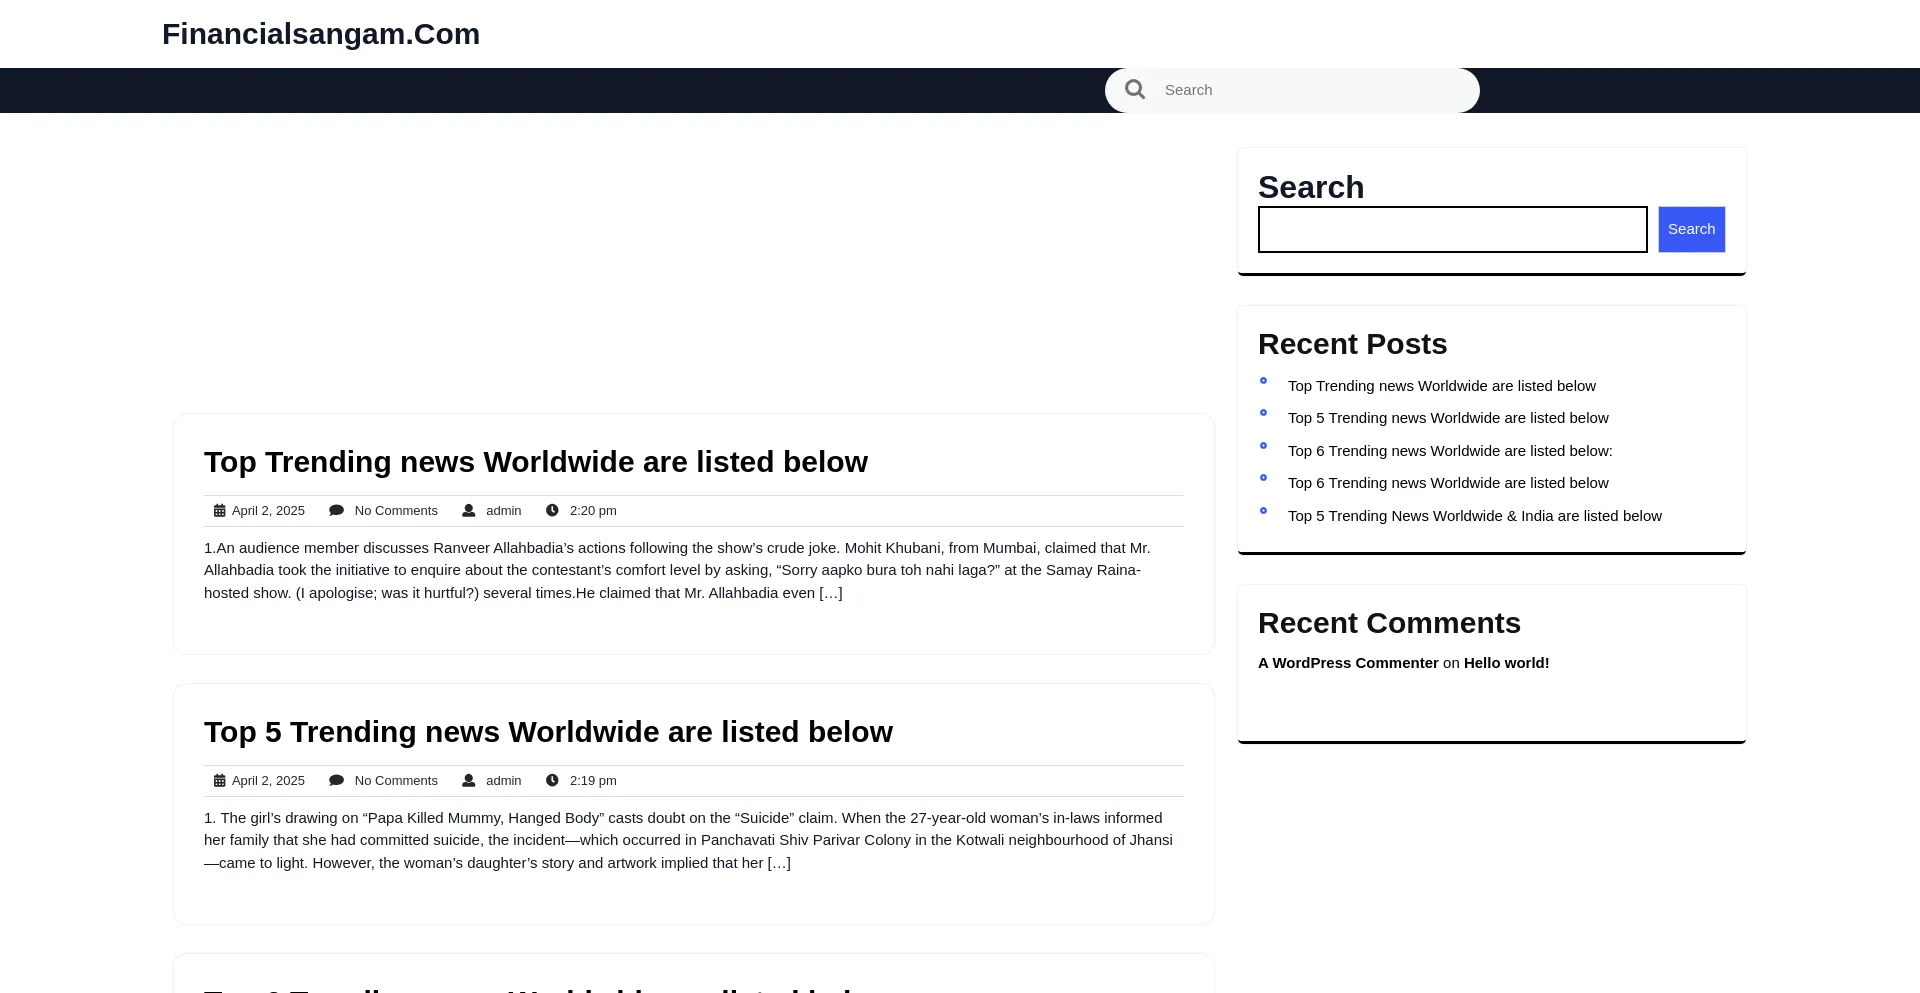Click author user icon on first post
This screenshot has width=1920, height=993.
468,511
